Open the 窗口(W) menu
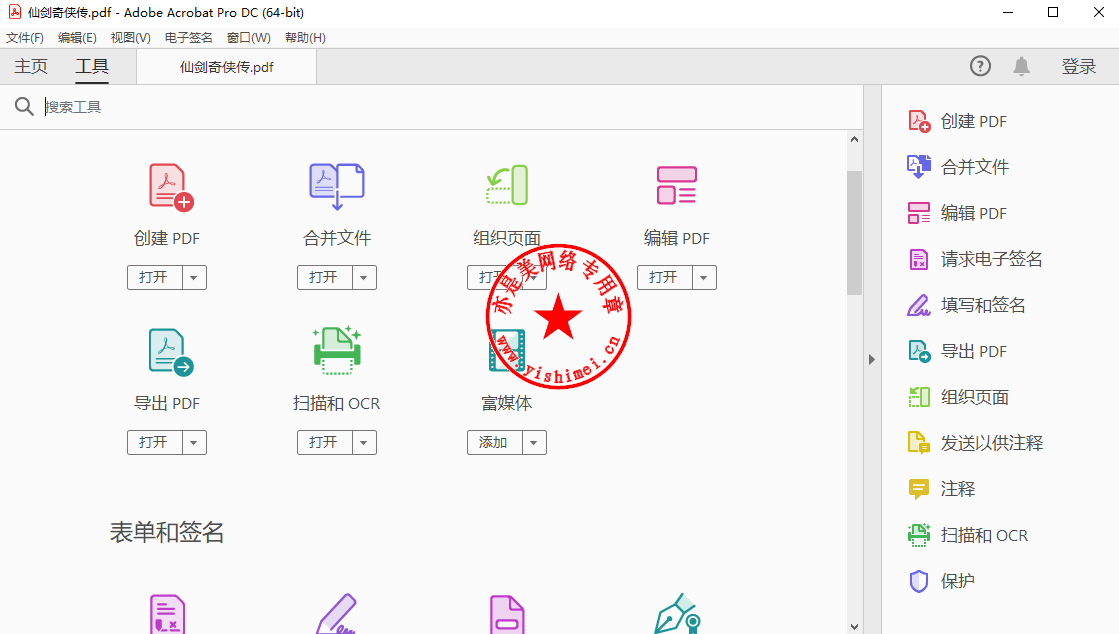 (x=248, y=38)
